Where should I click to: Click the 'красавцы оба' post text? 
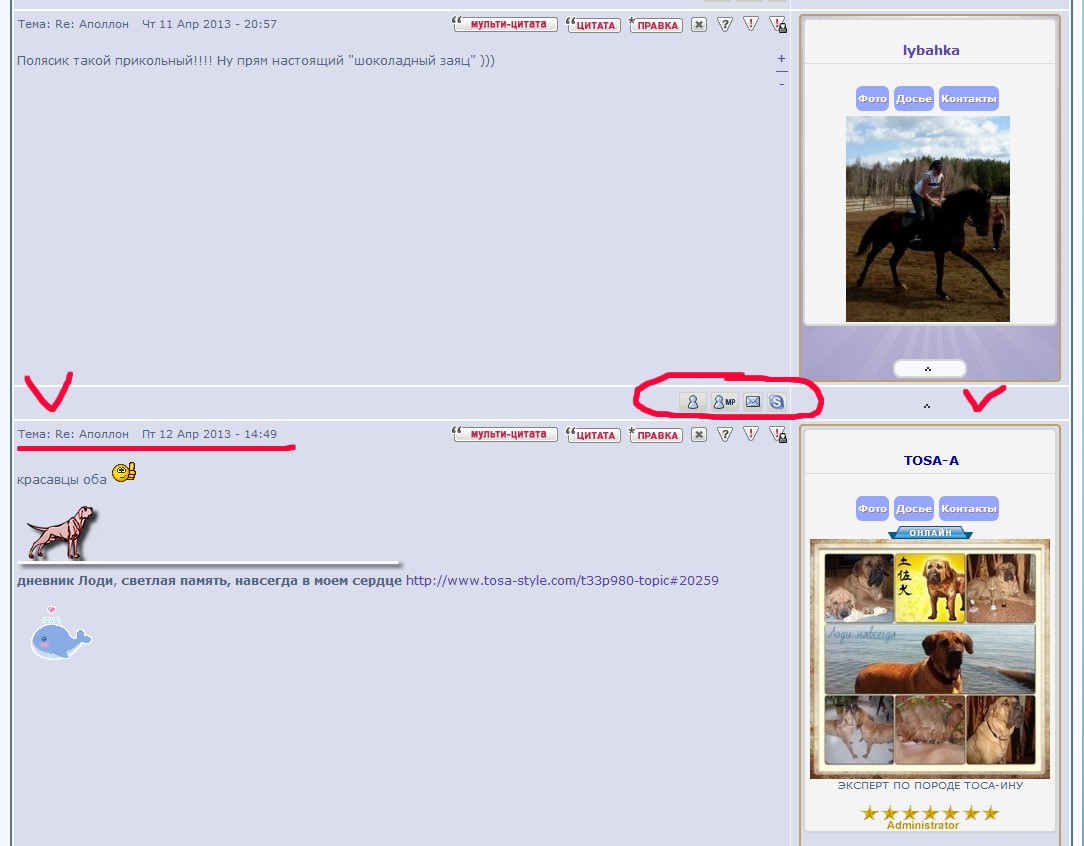62,479
